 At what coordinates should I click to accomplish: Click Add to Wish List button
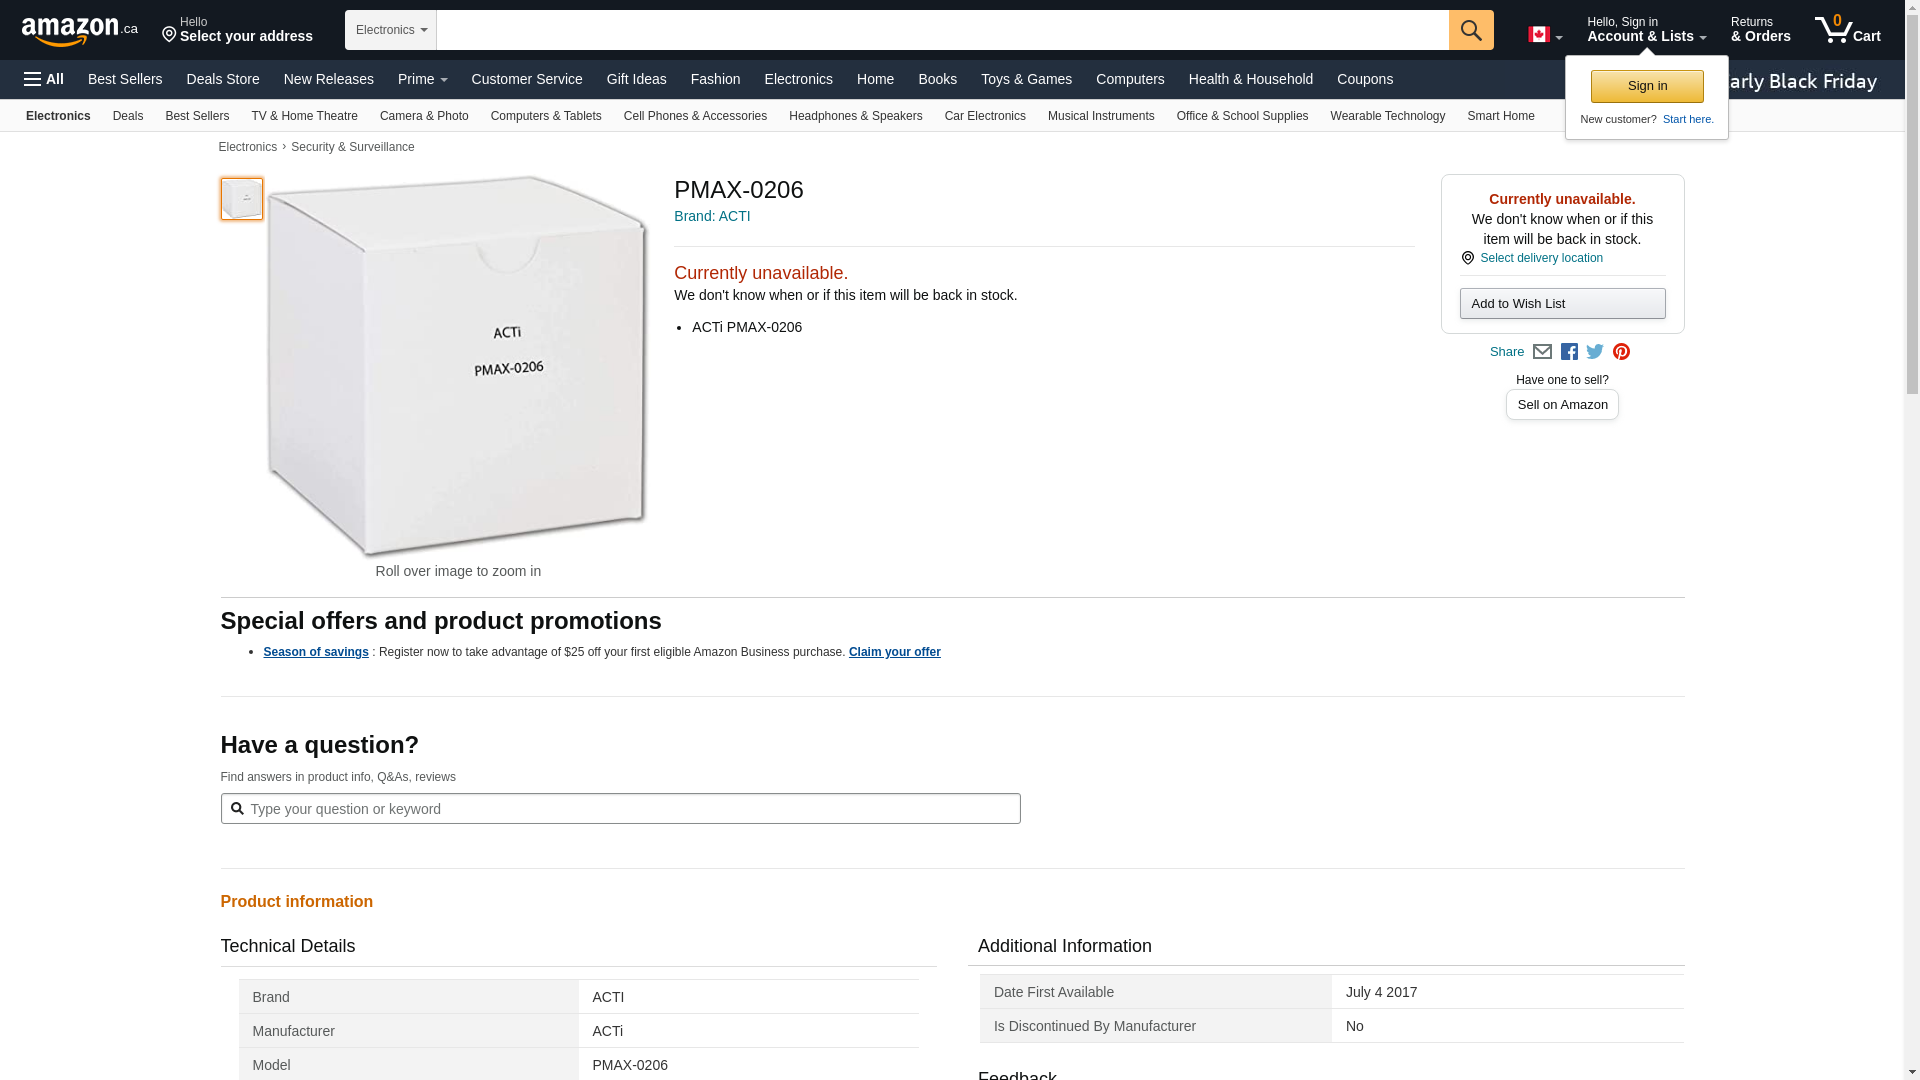click(x=1562, y=304)
